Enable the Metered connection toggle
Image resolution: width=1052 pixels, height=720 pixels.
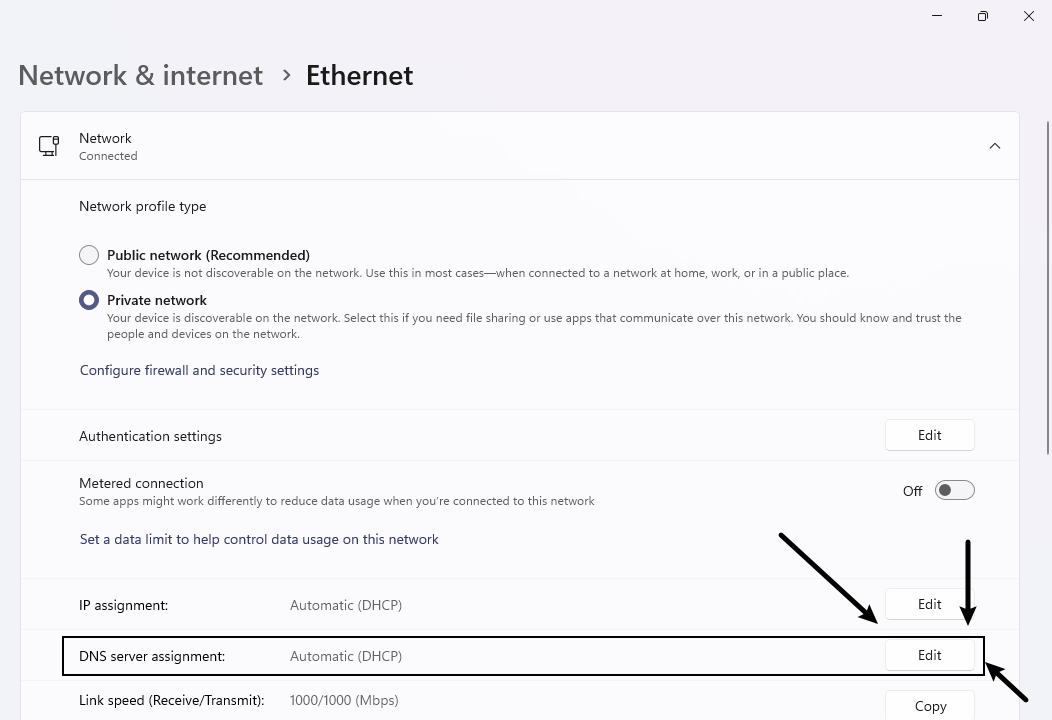click(x=954, y=490)
